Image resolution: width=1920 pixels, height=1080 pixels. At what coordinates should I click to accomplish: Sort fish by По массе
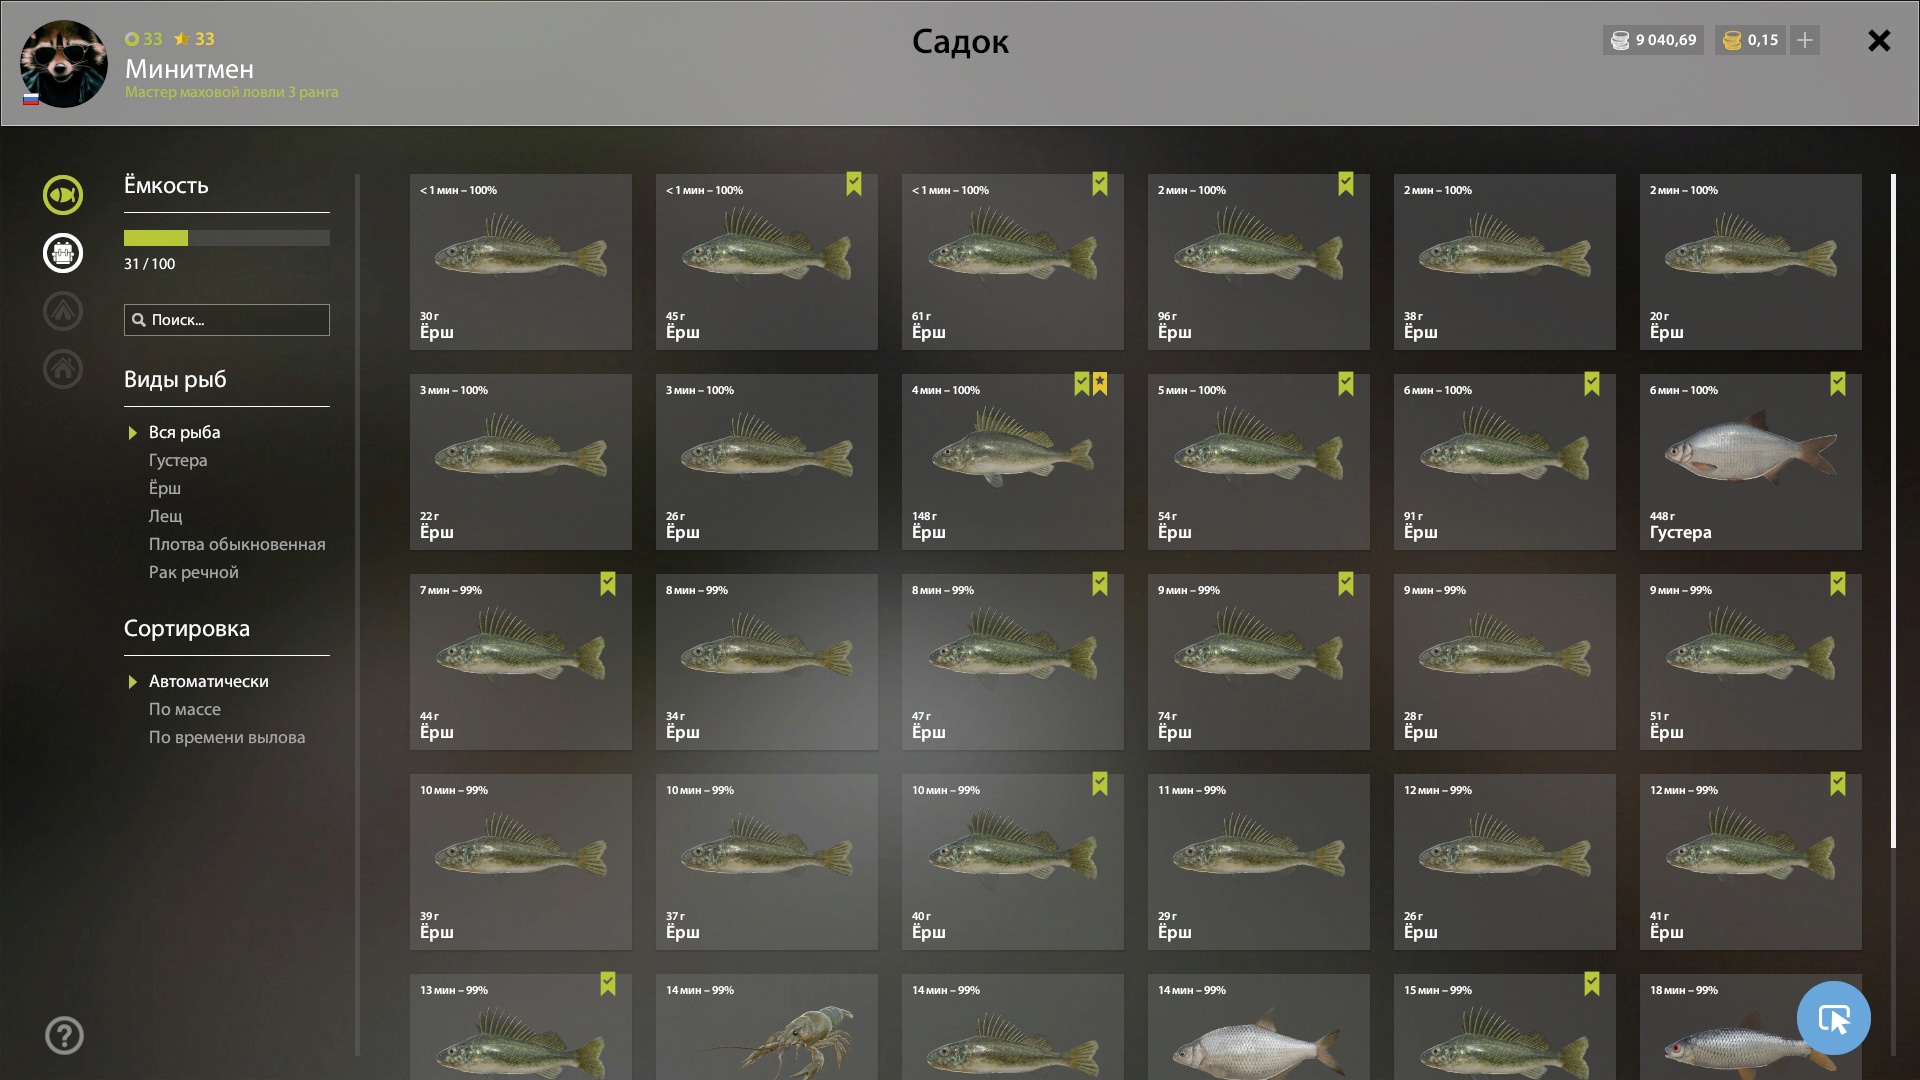[185, 709]
